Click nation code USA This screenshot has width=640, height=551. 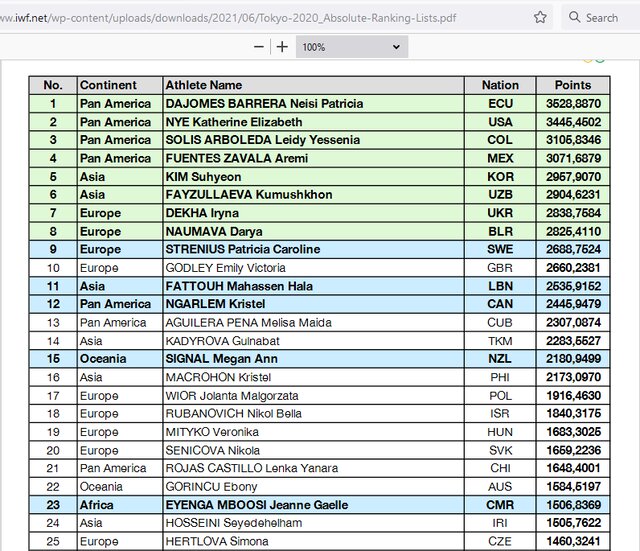click(500, 122)
